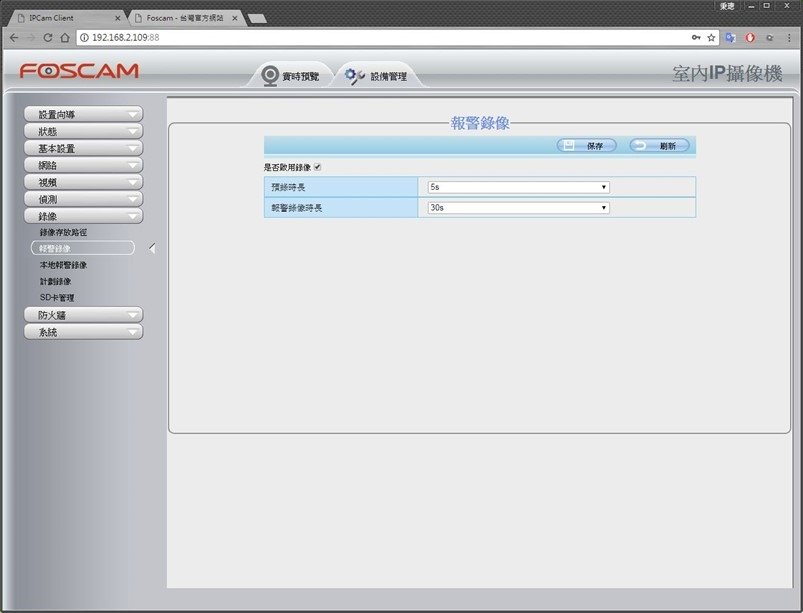Screen dimensions: 803x613
Task: Expand the 防火牆 menu section
Action: (83, 314)
